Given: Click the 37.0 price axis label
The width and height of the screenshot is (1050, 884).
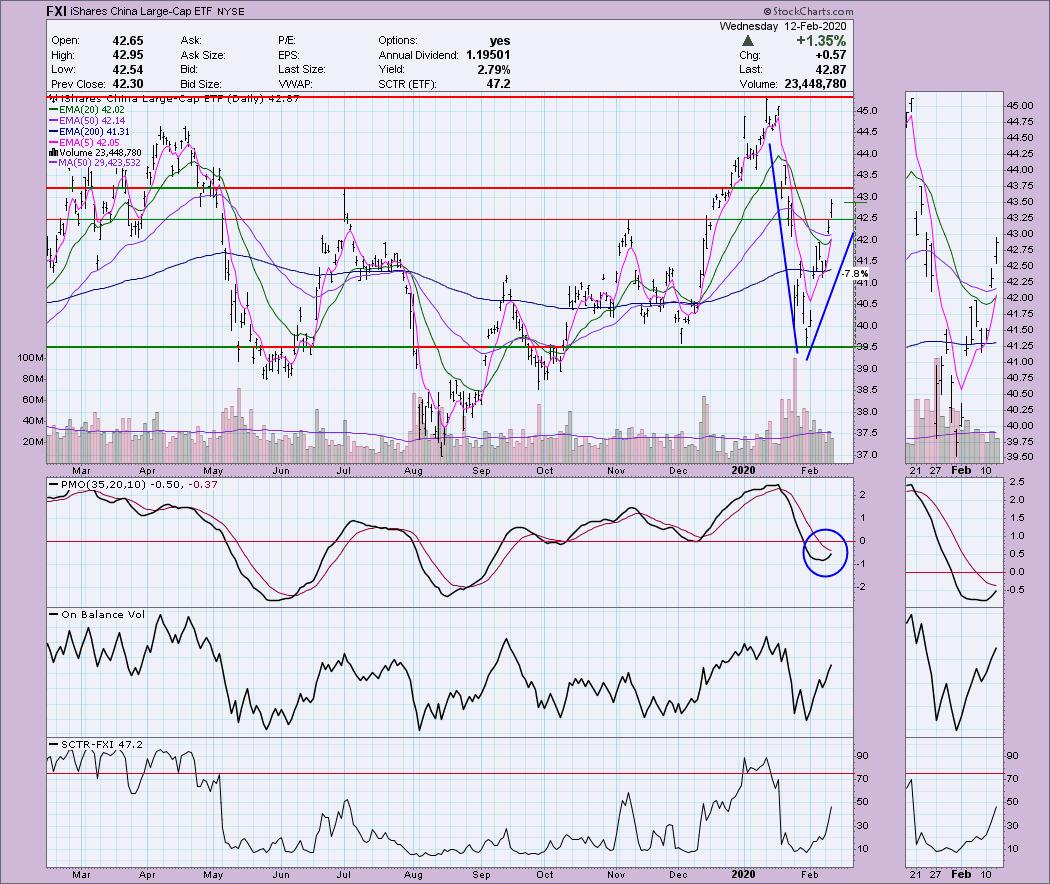Looking at the screenshot, I should pos(868,455).
